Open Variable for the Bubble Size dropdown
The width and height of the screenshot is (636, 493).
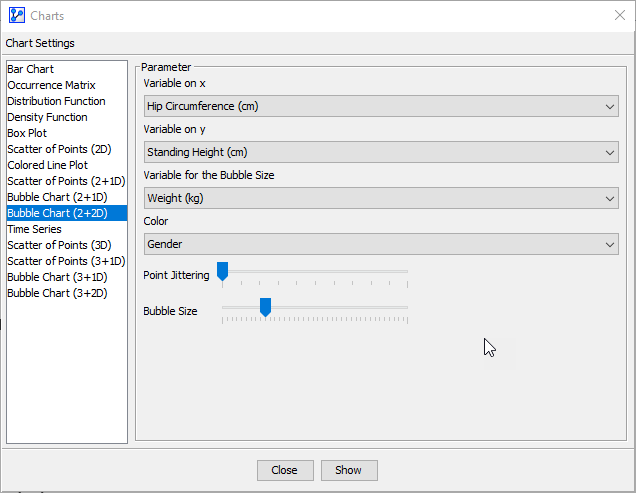click(381, 198)
